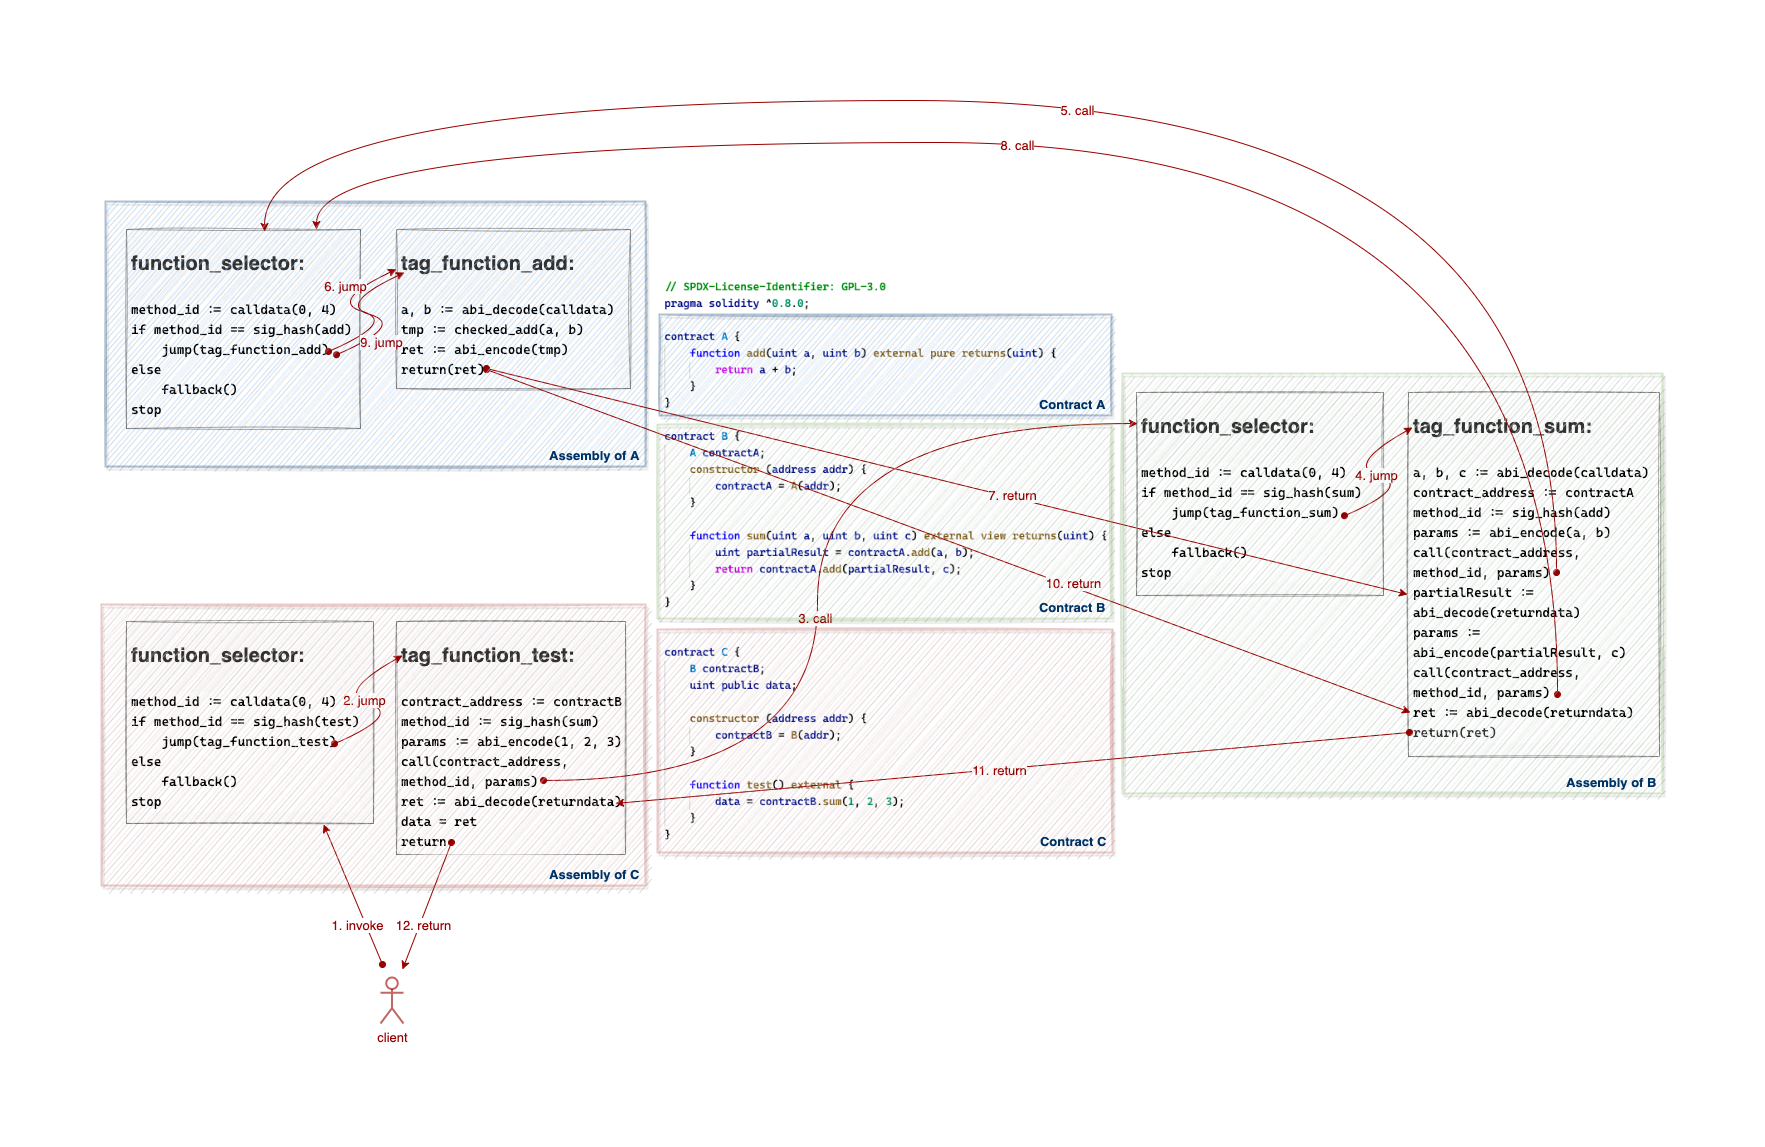The image size is (1765, 1147).
Task: Select the "uint public data;" line
Action: 742,686
